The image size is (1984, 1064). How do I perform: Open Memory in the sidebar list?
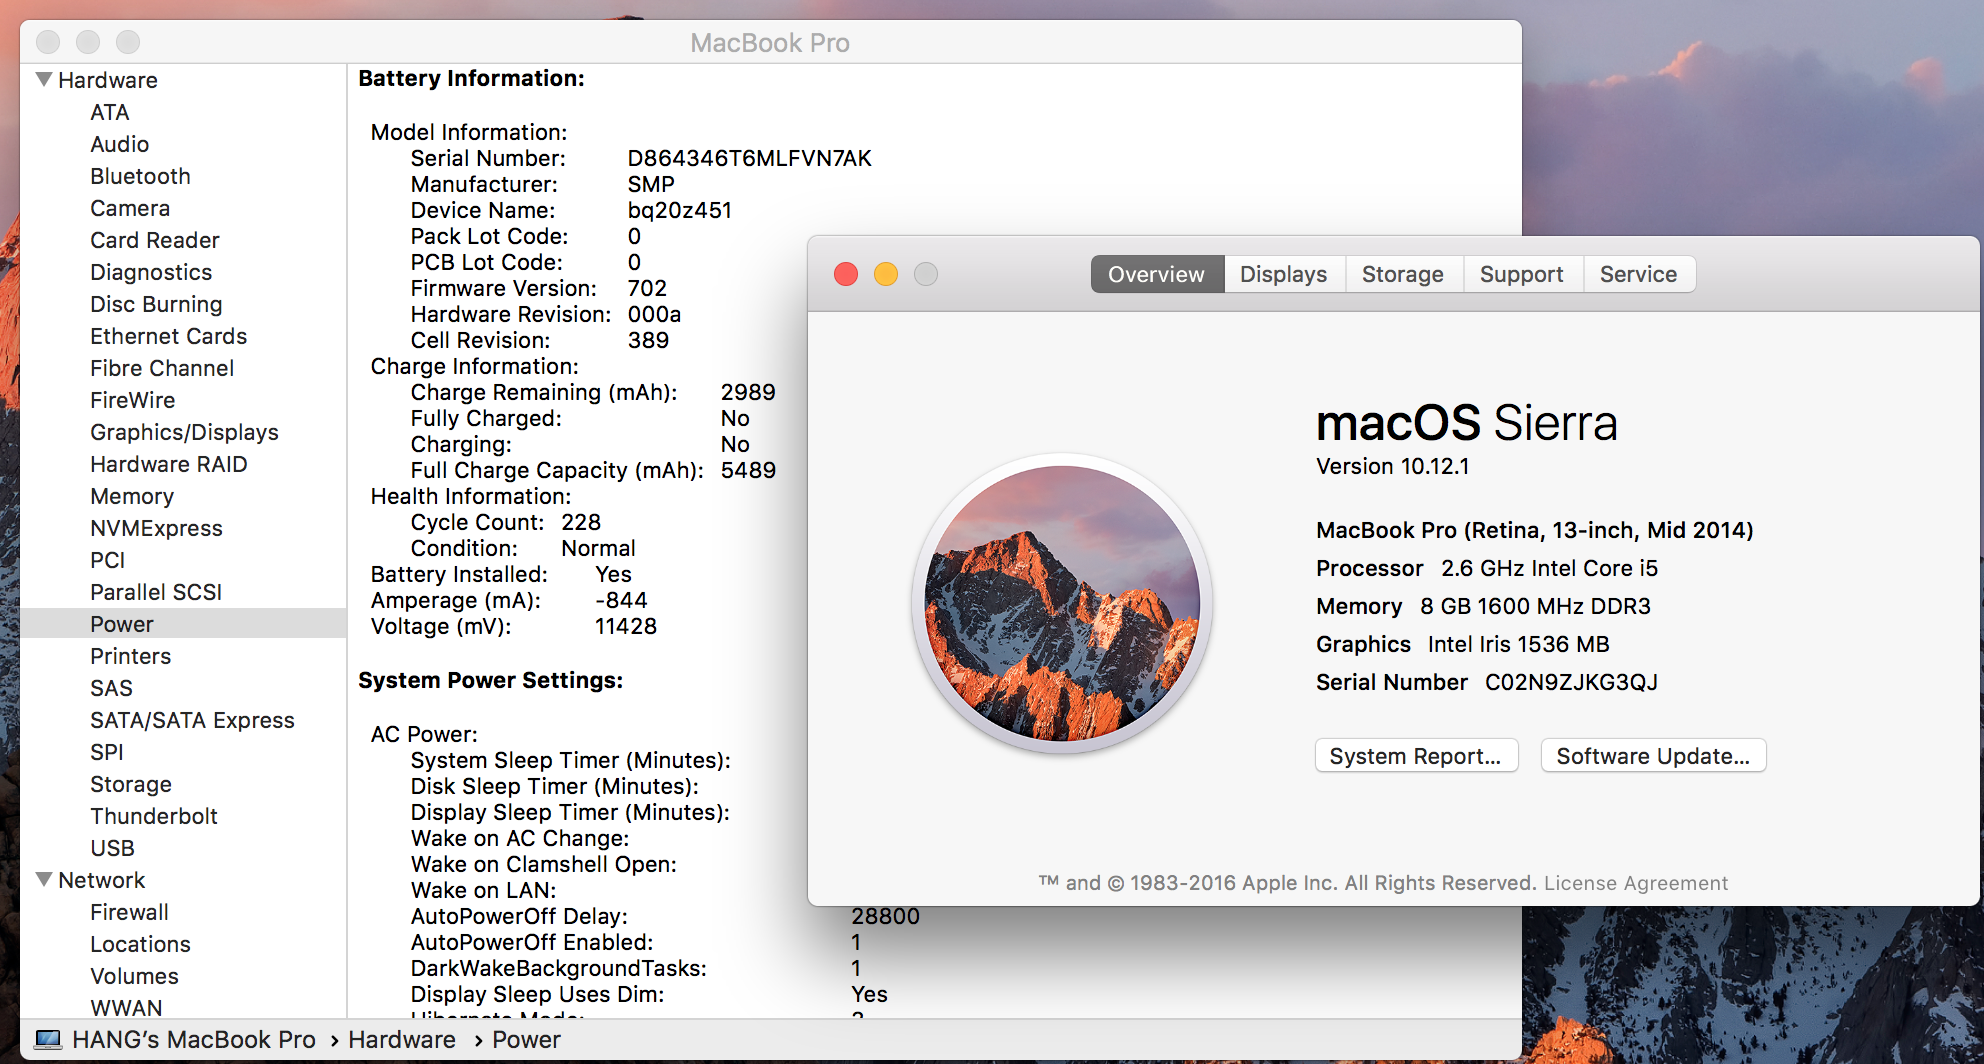point(132,496)
